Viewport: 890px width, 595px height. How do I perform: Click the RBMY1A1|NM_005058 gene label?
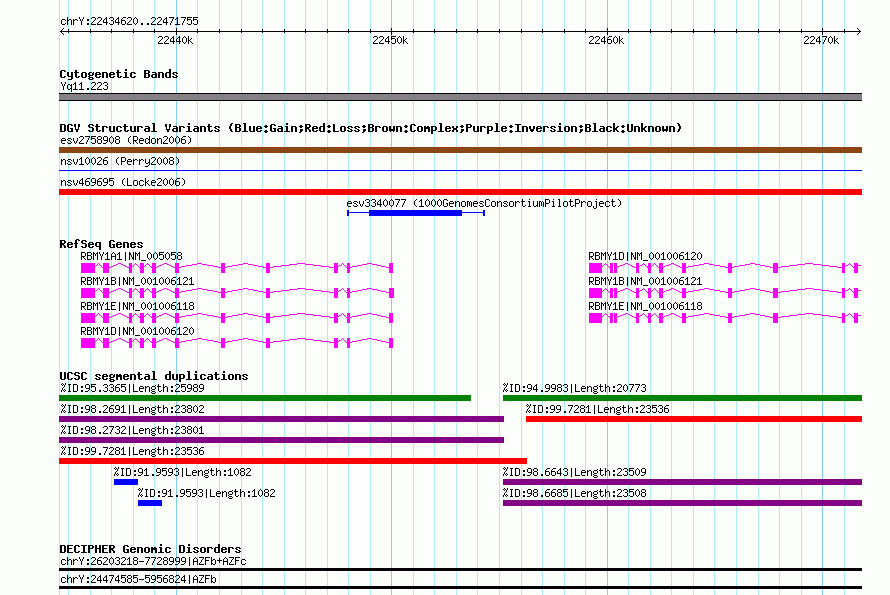131,256
